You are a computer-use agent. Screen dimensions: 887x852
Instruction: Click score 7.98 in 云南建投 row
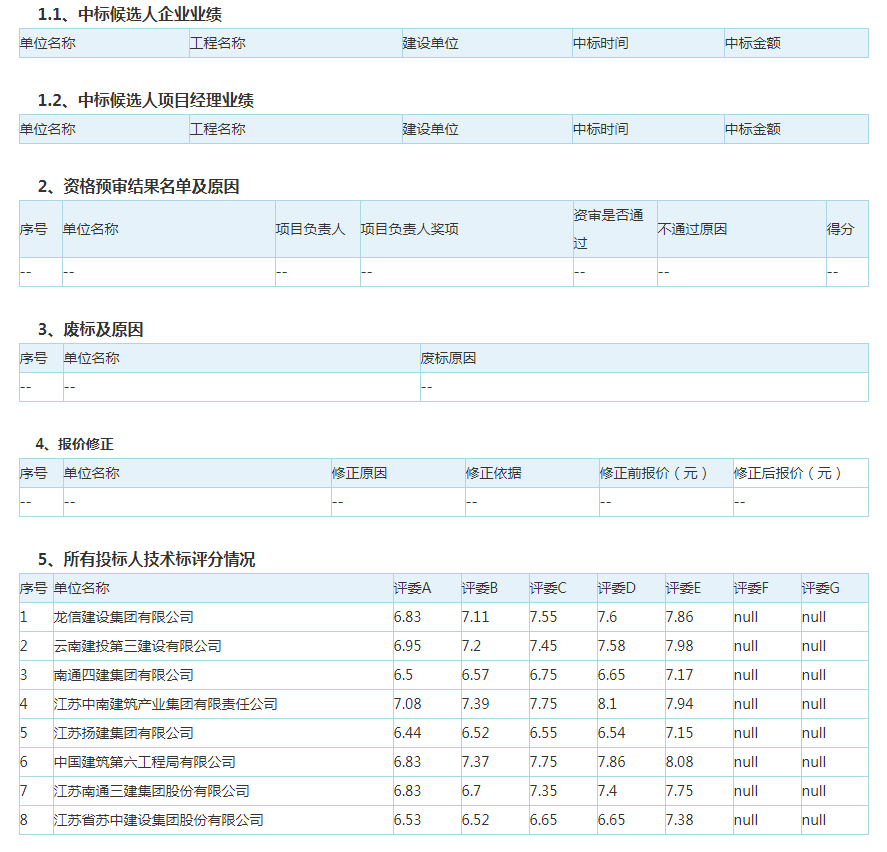[x=679, y=646]
